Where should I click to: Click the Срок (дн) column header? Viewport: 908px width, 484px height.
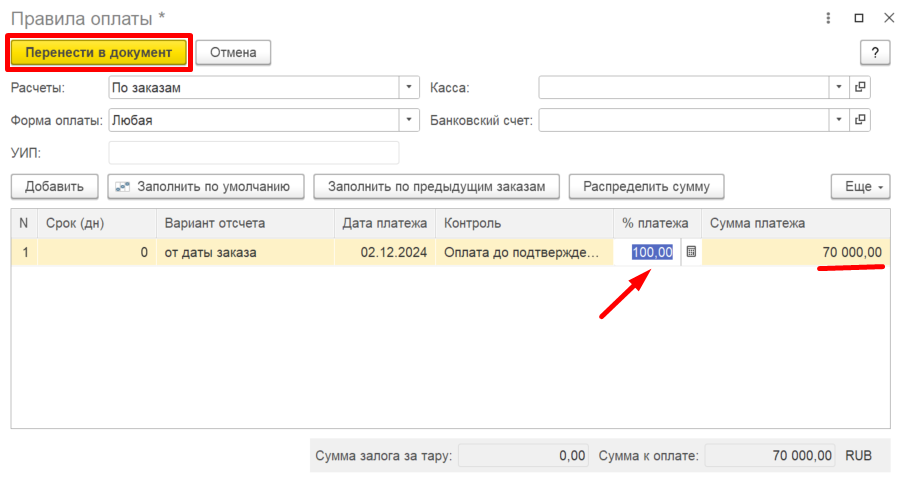coord(97,223)
